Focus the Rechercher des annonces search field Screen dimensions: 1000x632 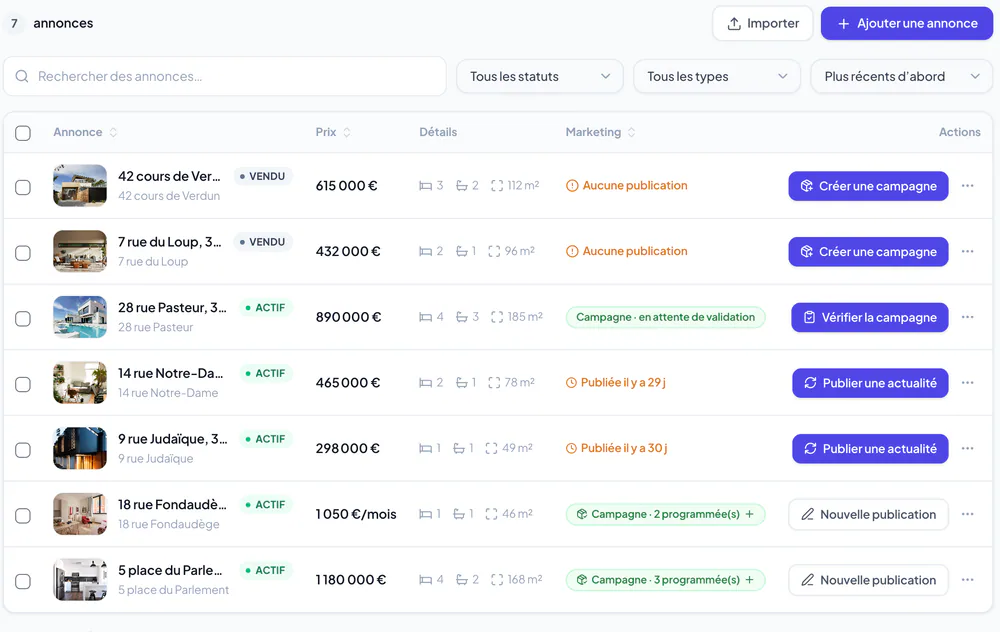pyautogui.click(x=224, y=77)
